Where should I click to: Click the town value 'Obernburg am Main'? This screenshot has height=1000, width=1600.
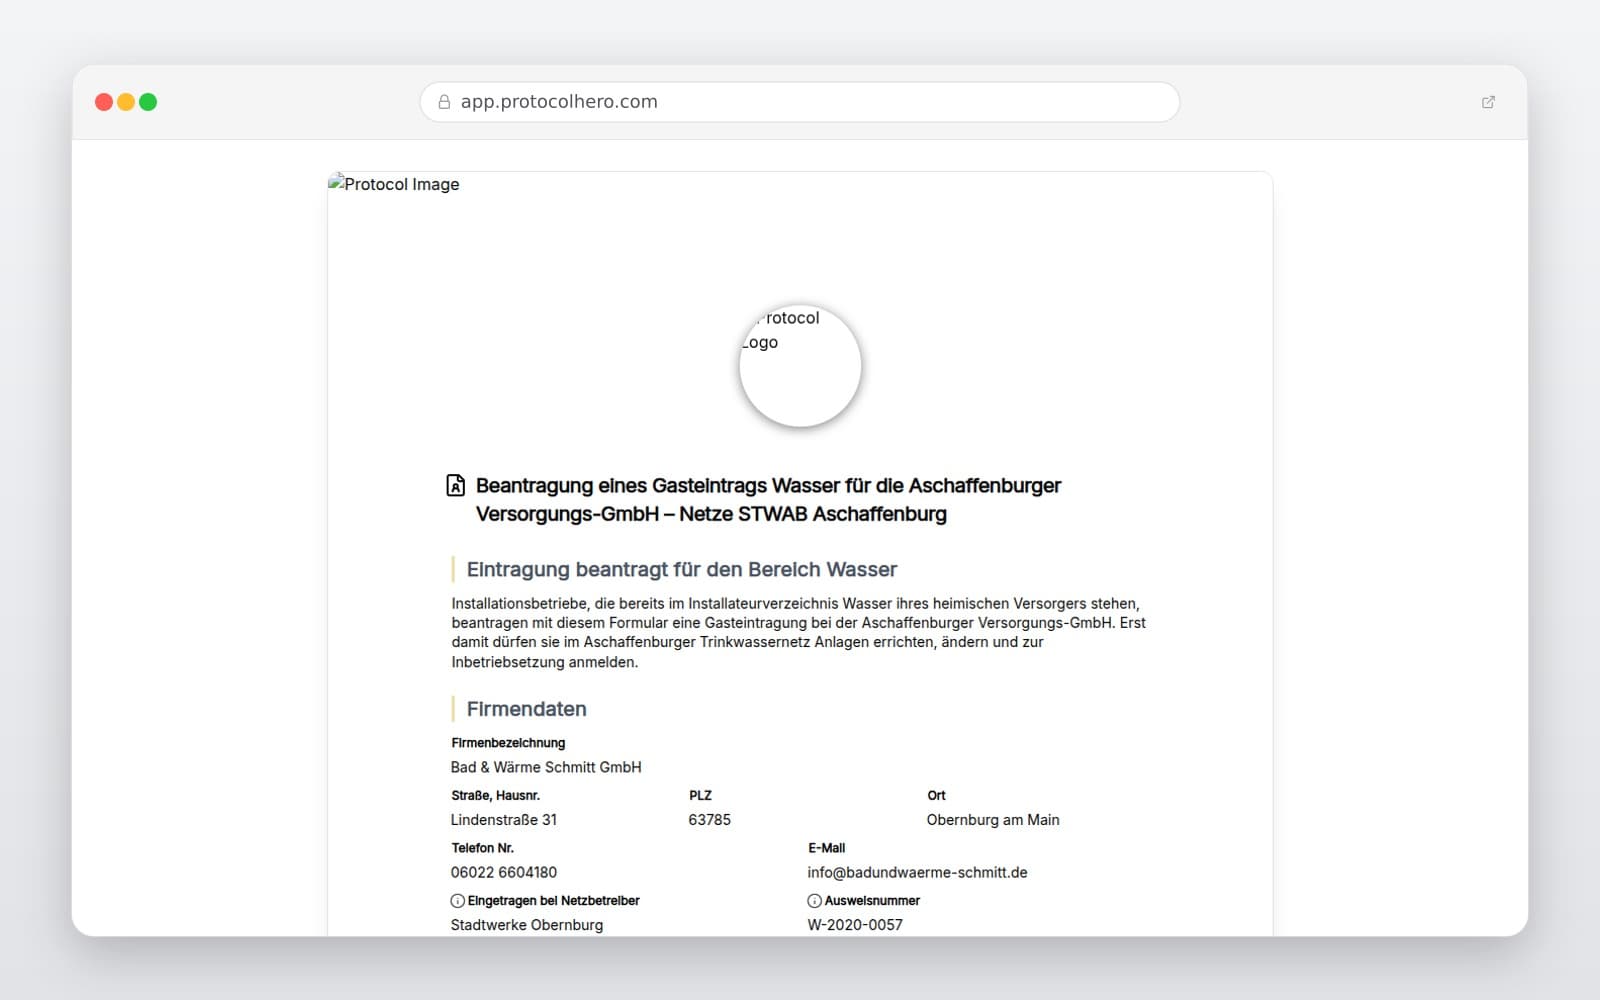pos(993,820)
